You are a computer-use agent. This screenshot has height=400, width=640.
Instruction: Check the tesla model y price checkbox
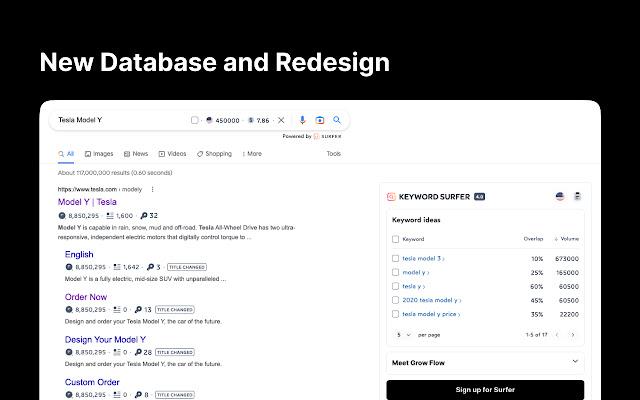[x=395, y=314]
